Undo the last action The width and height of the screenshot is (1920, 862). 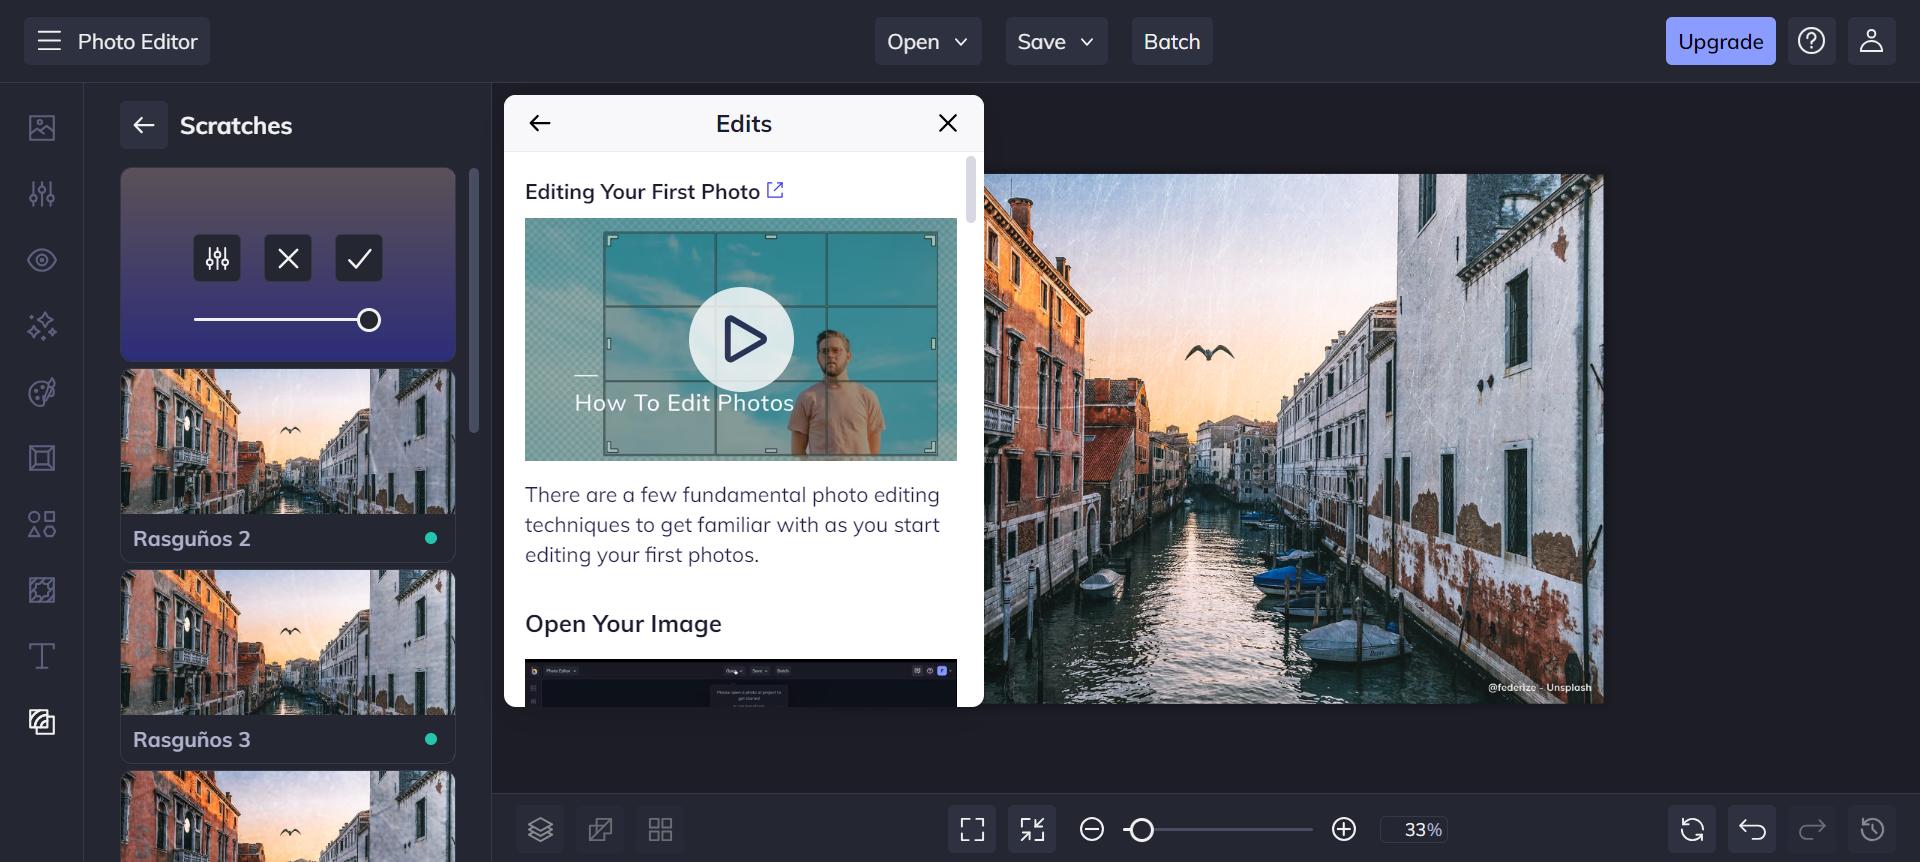click(1752, 829)
